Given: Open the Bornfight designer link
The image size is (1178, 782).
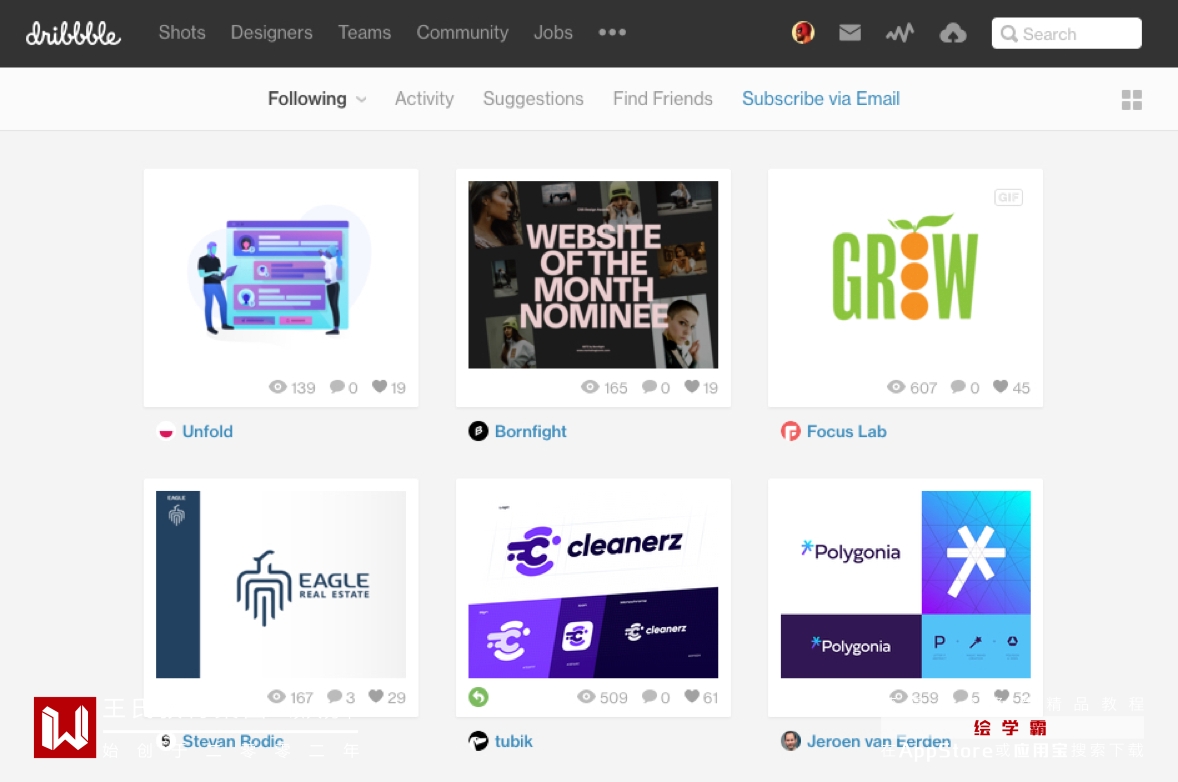Looking at the screenshot, I should 530,431.
